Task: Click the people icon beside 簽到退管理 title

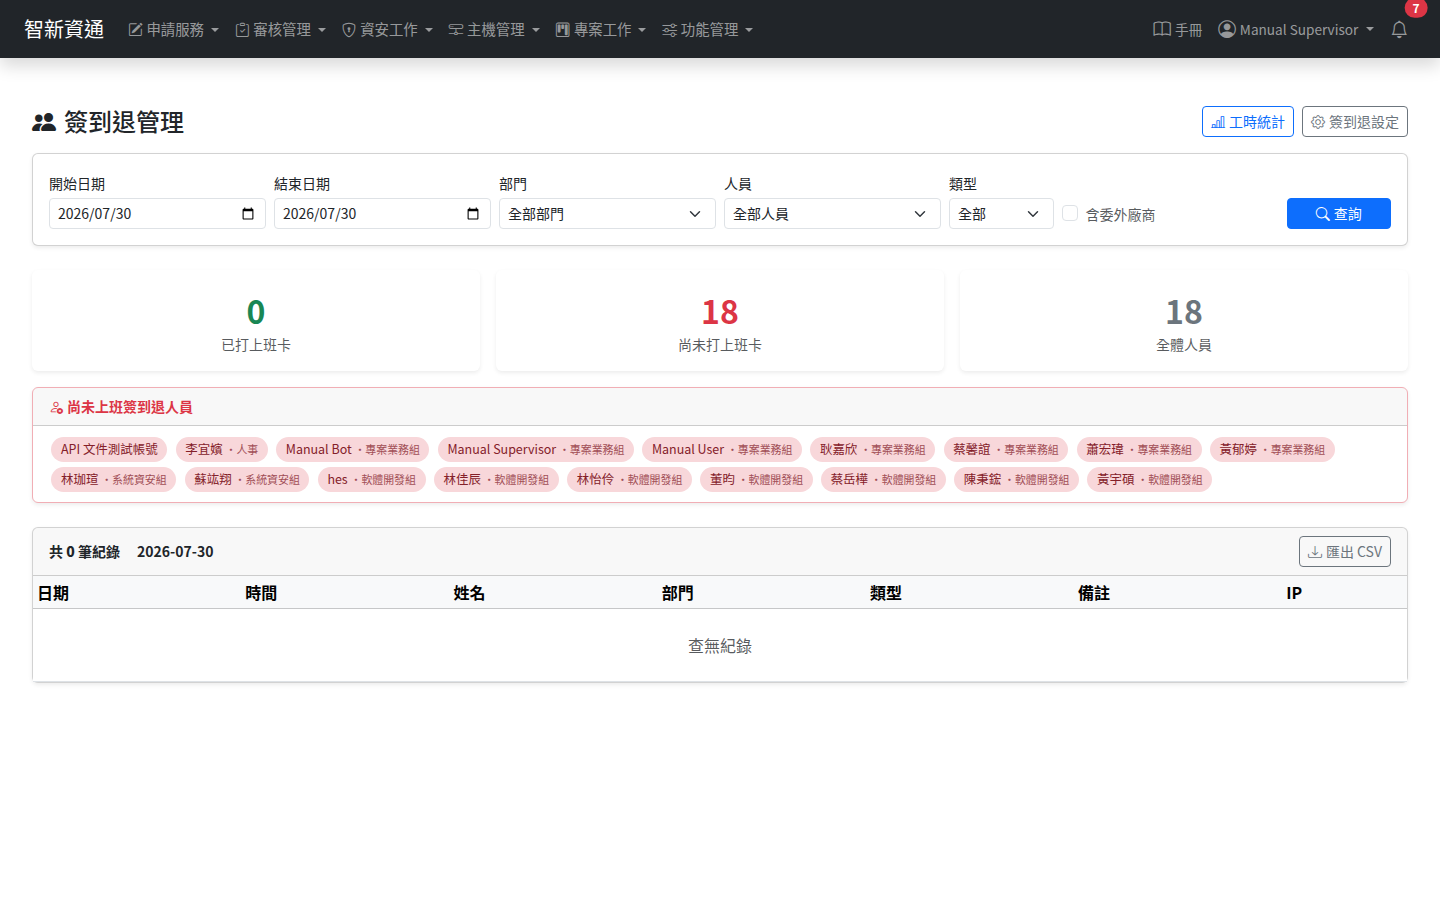Action: pyautogui.click(x=44, y=122)
